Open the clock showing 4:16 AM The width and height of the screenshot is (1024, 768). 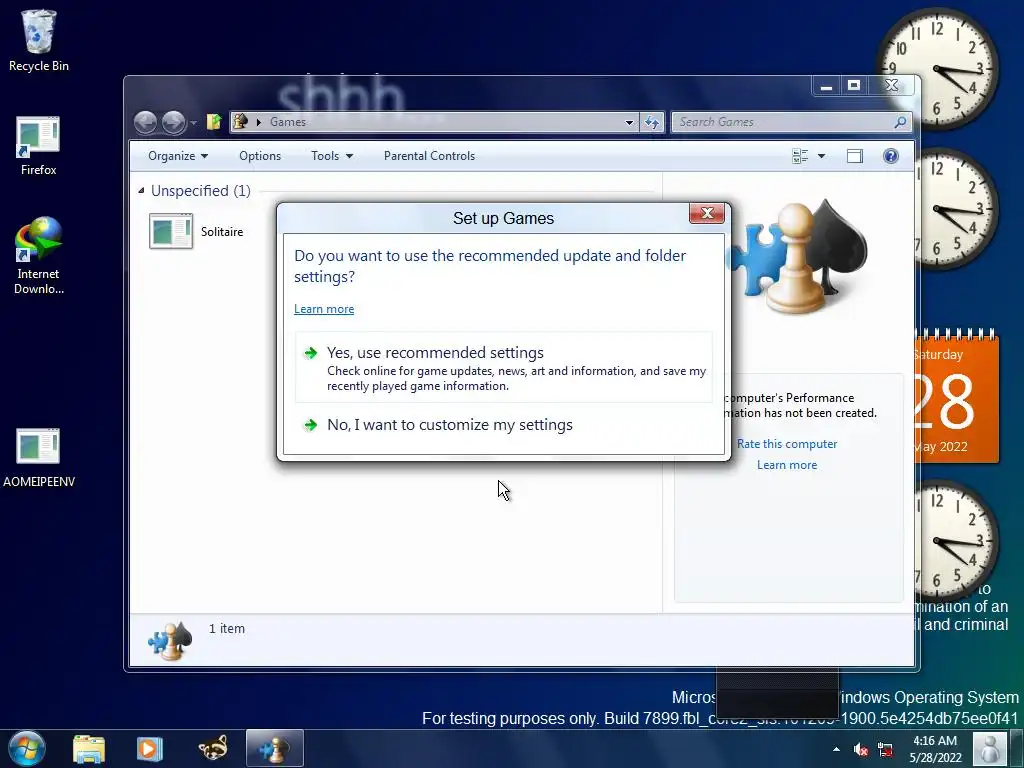coord(935,749)
